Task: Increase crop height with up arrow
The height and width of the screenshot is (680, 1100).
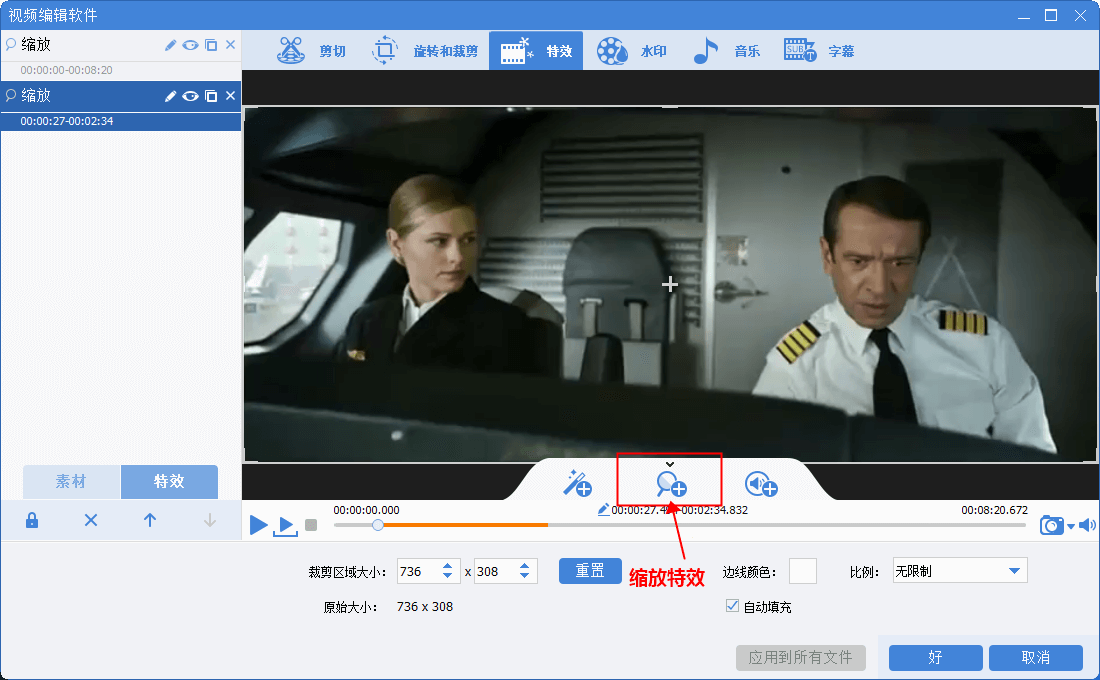Action: (525, 566)
